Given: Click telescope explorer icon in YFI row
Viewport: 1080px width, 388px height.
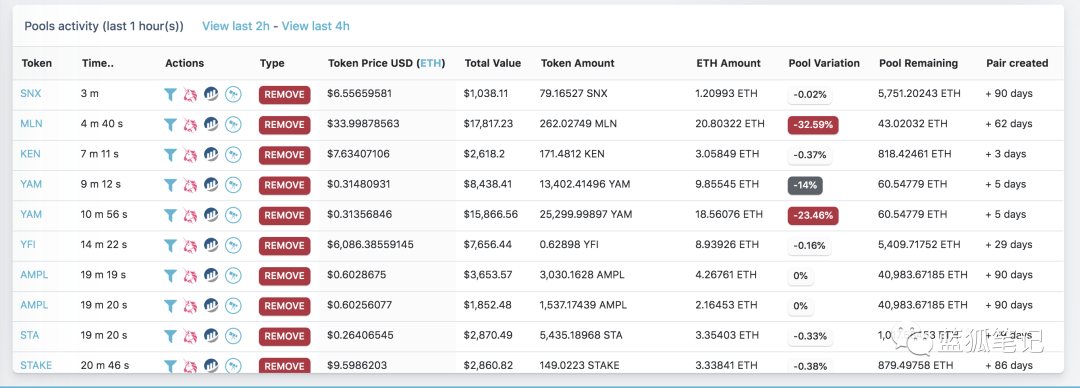Looking at the screenshot, I should (233, 245).
